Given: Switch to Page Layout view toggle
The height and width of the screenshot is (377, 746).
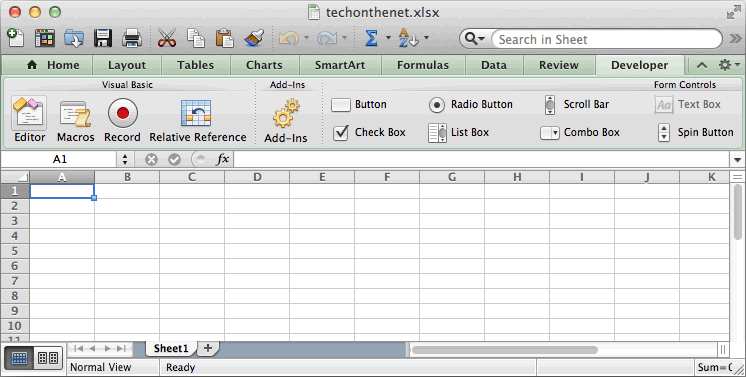Looking at the screenshot, I should (x=48, y=358).
